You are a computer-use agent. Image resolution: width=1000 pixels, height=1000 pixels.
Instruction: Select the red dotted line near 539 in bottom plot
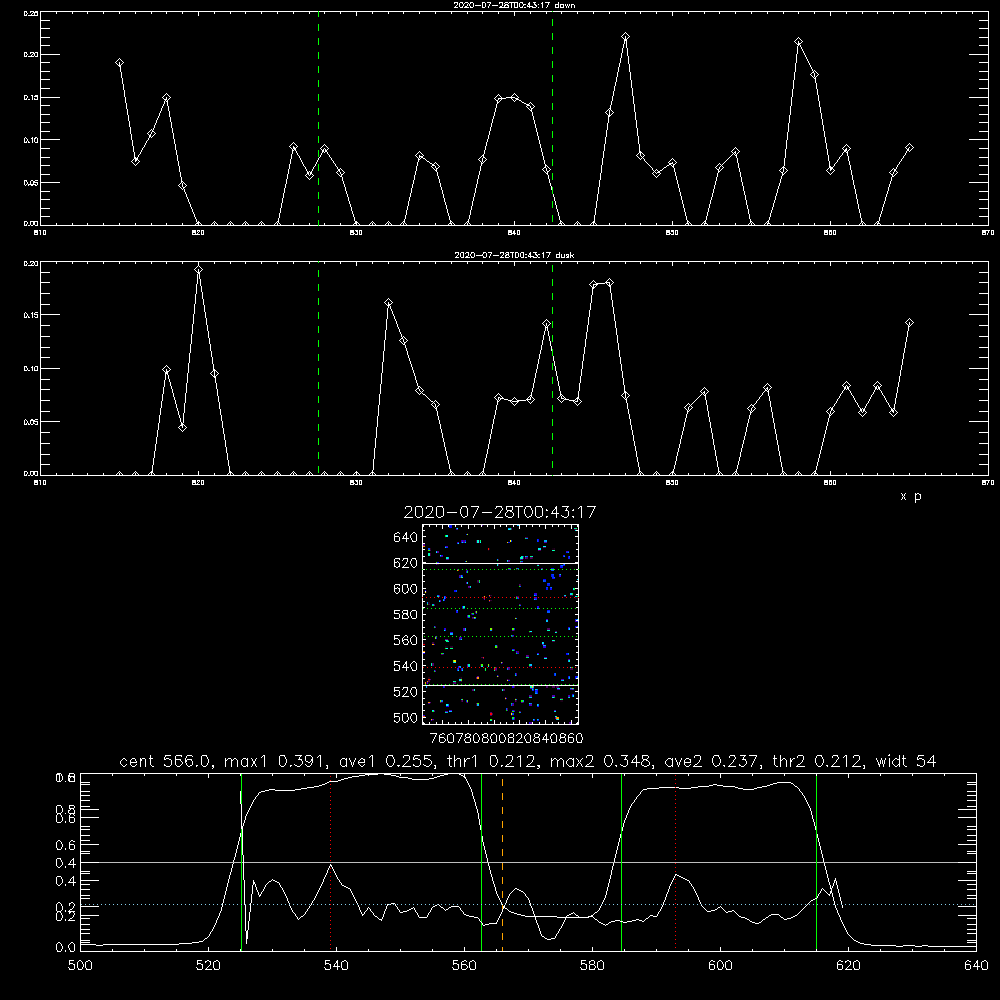(x=330, y=864)
